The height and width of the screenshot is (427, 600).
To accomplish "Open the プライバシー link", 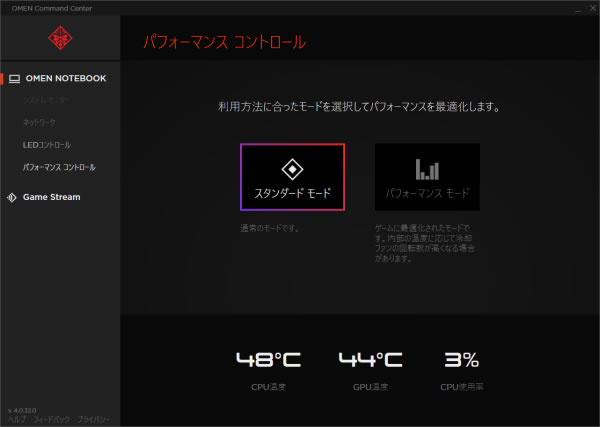I will [93, 419].
